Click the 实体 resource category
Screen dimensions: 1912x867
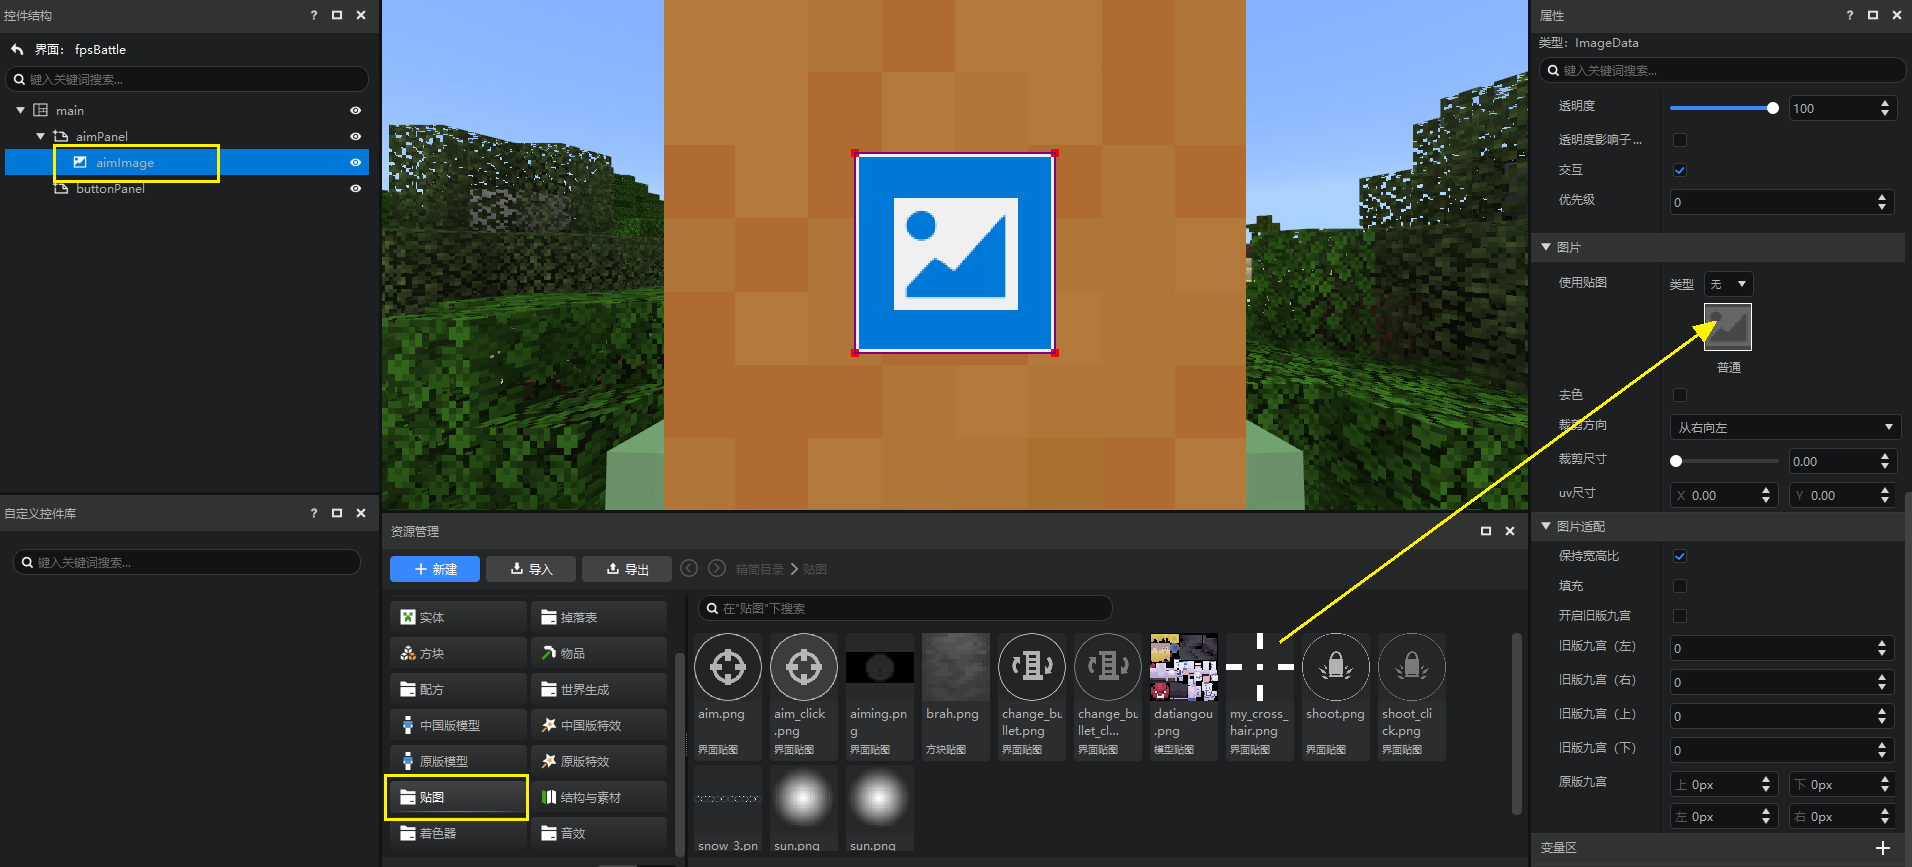click(x=458, y=617)
